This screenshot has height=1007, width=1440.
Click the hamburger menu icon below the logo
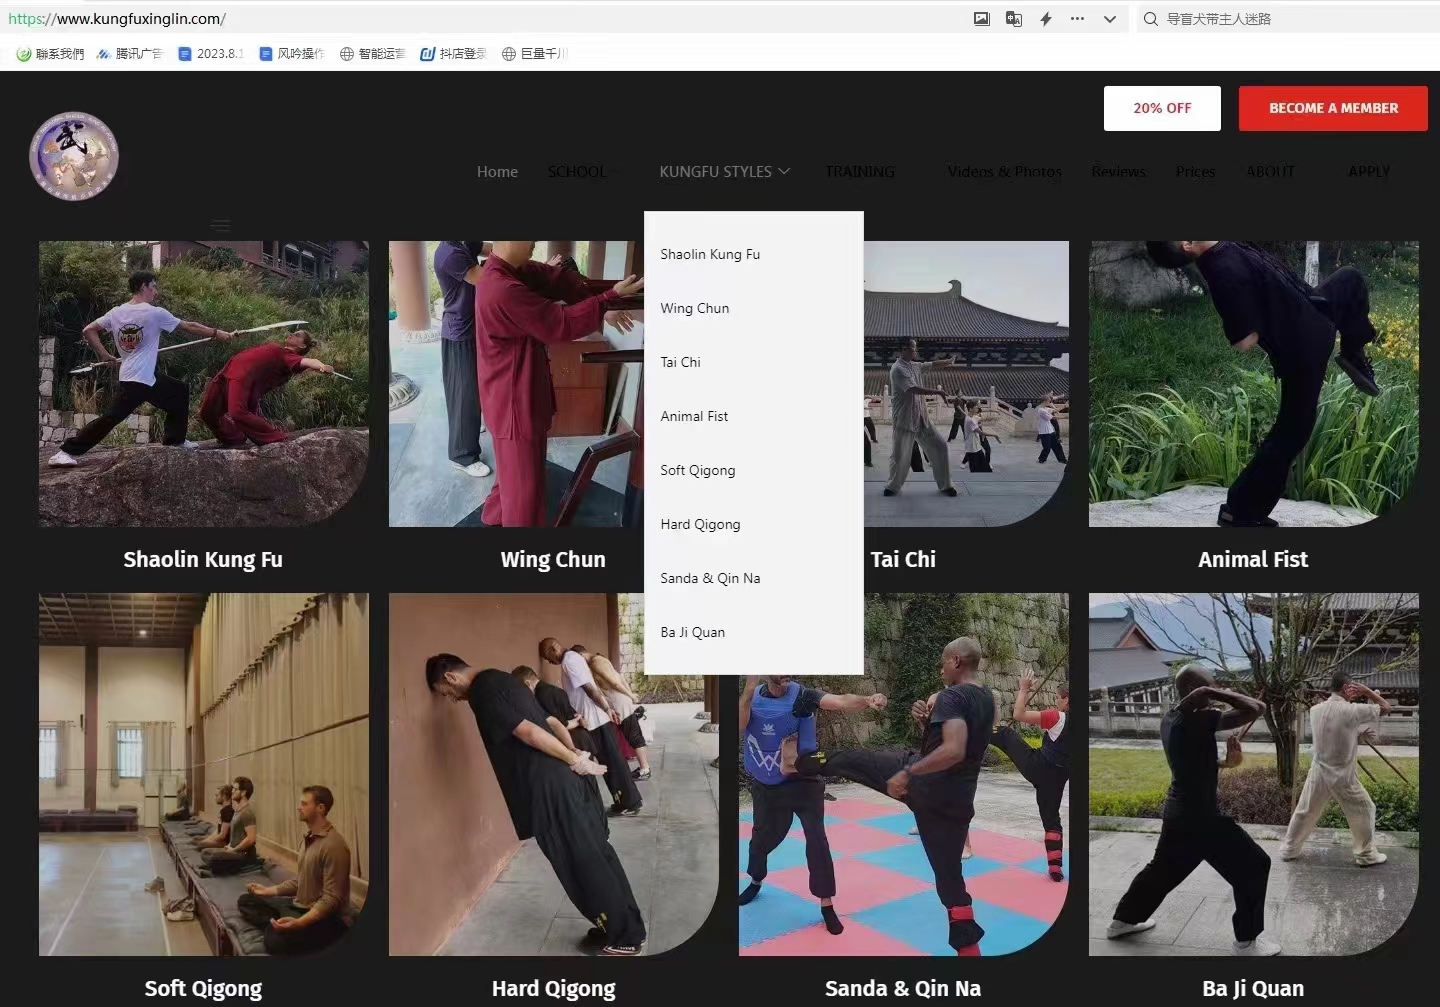pos(220,225)
